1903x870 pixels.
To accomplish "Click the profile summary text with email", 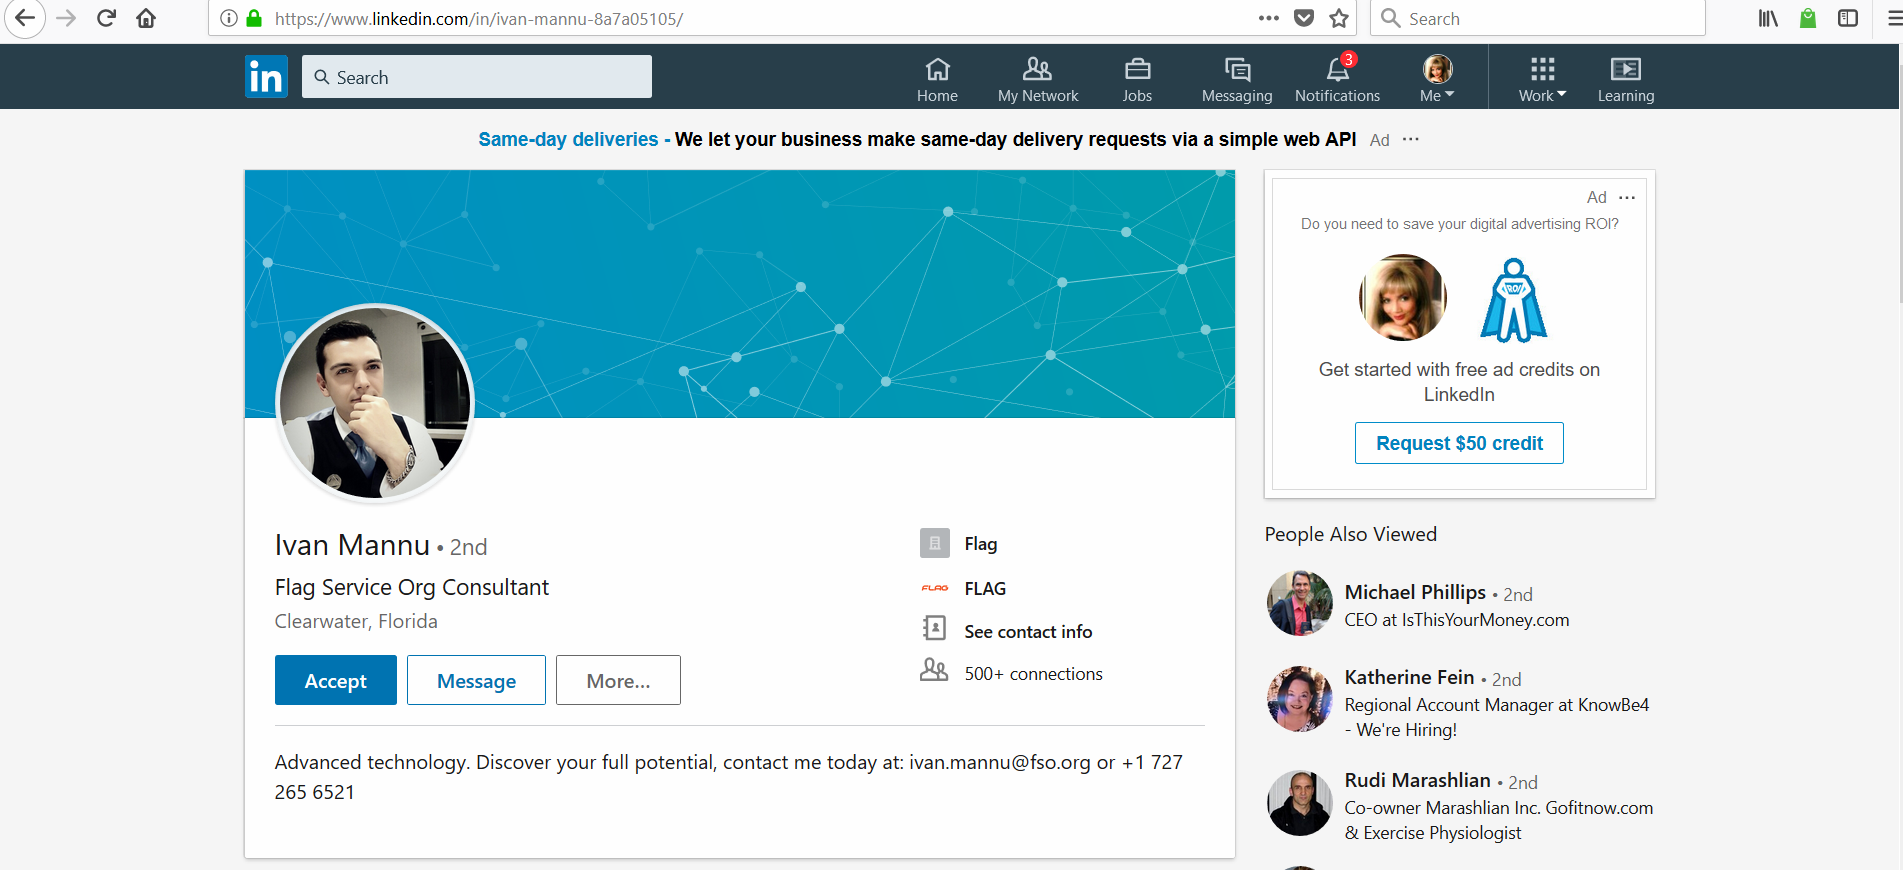I will pyautogui.click(x=729, y=777).
